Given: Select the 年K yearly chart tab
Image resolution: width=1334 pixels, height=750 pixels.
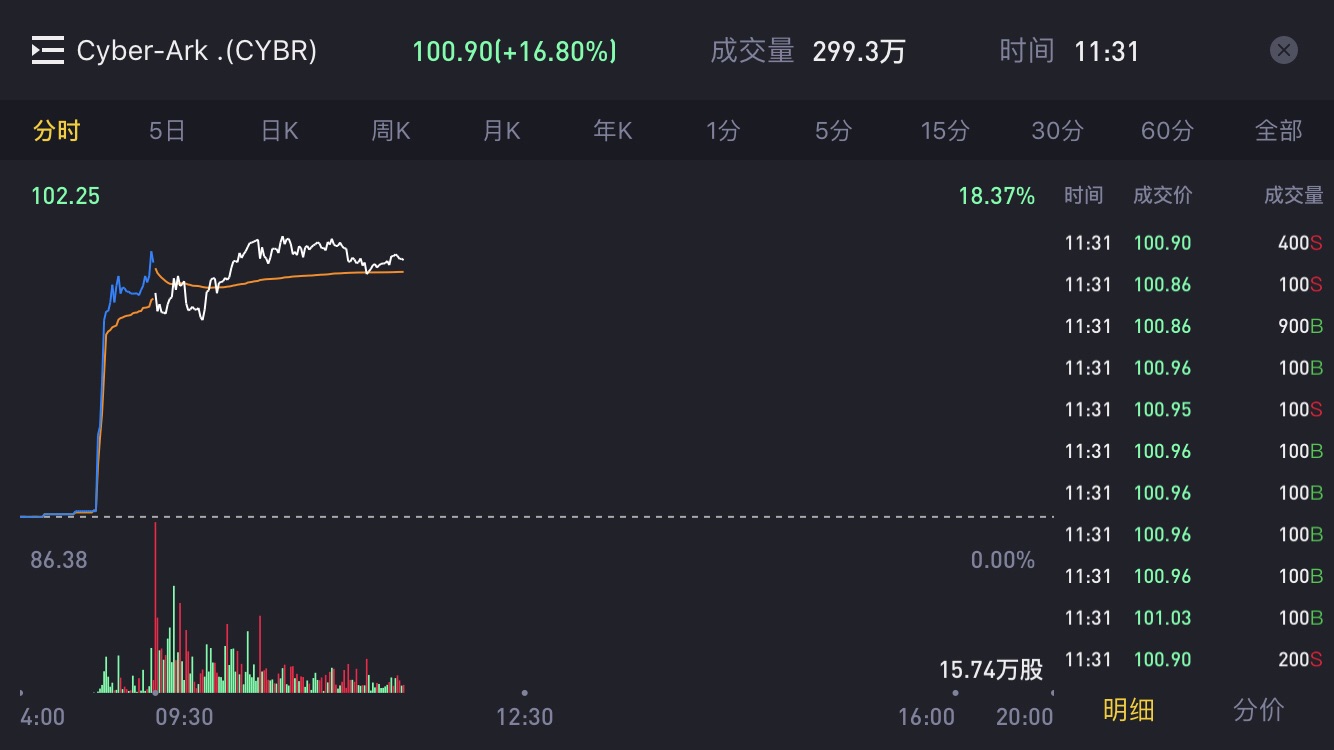Looking at the screenshot, I should click(612, 131).
